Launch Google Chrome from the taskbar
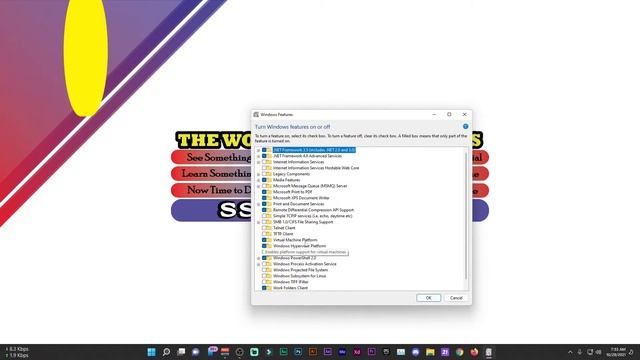 pyautogui.click(x=460, y=352)
